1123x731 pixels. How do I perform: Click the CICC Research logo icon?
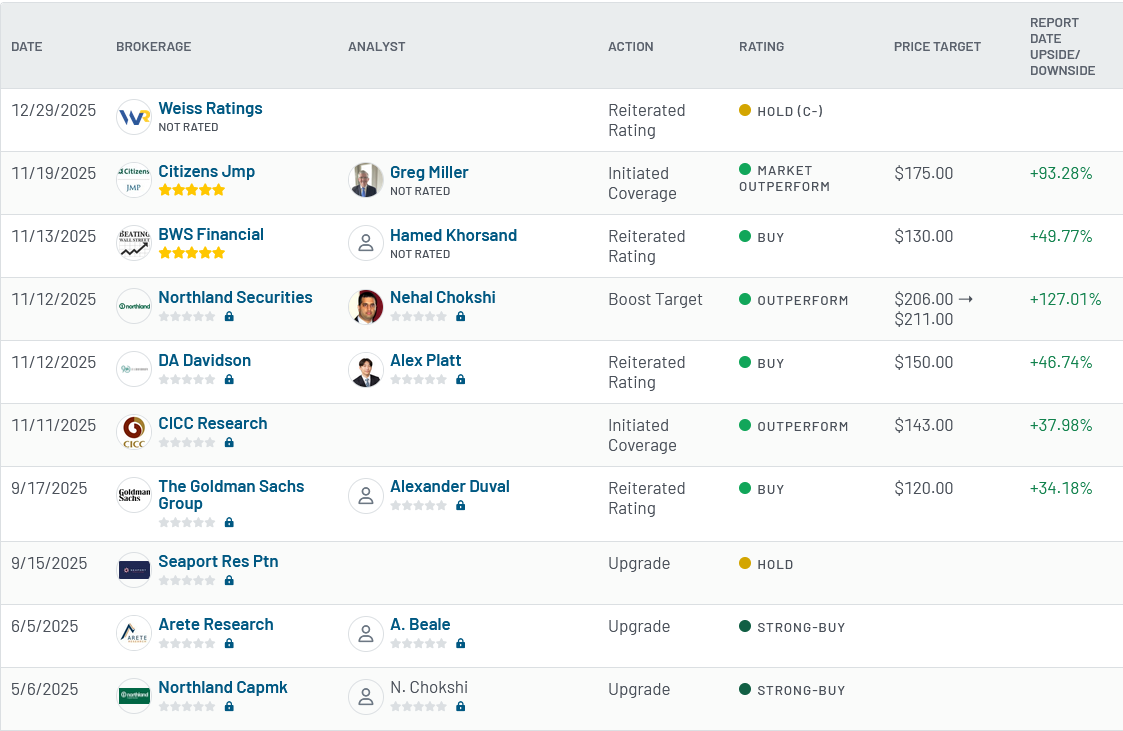pos(134,432)
